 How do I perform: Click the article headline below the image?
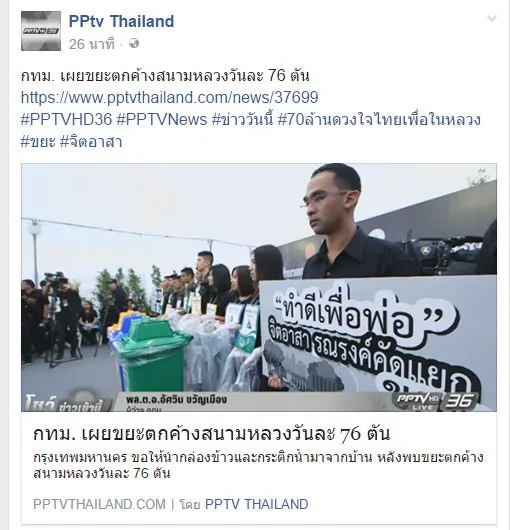[x=212, y=434]
